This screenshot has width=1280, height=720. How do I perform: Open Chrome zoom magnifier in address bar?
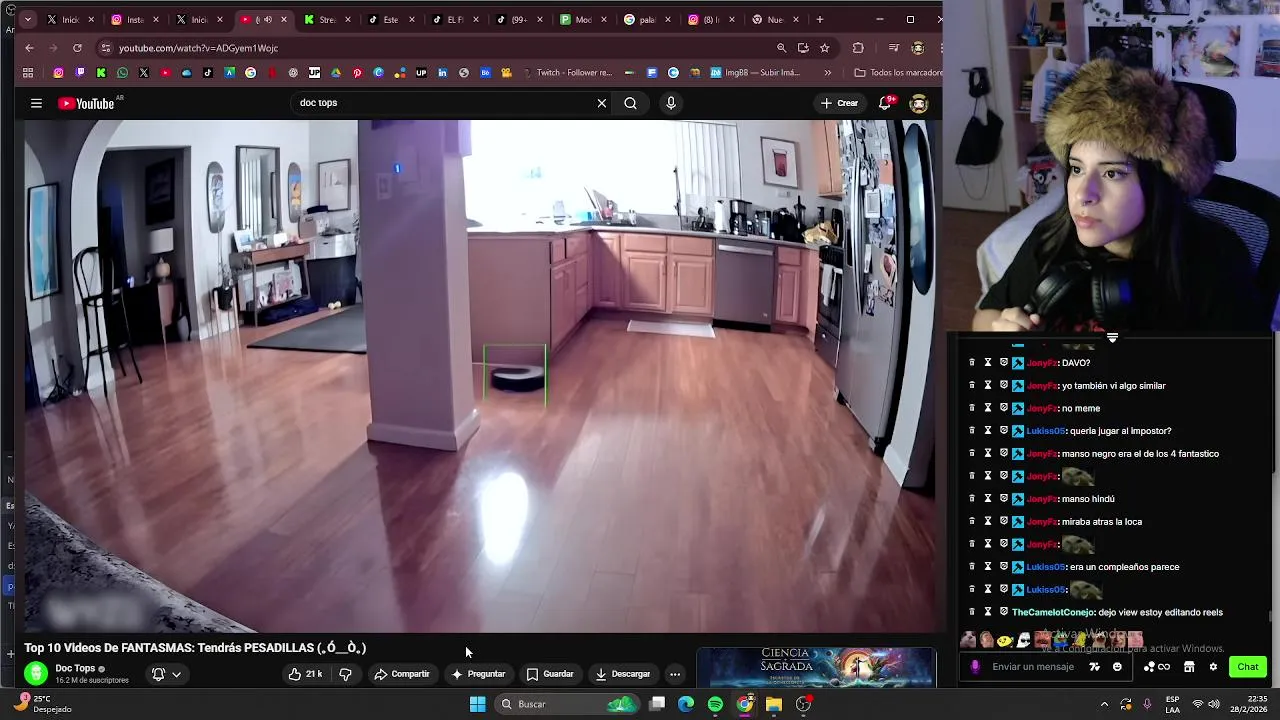point(782,48)
